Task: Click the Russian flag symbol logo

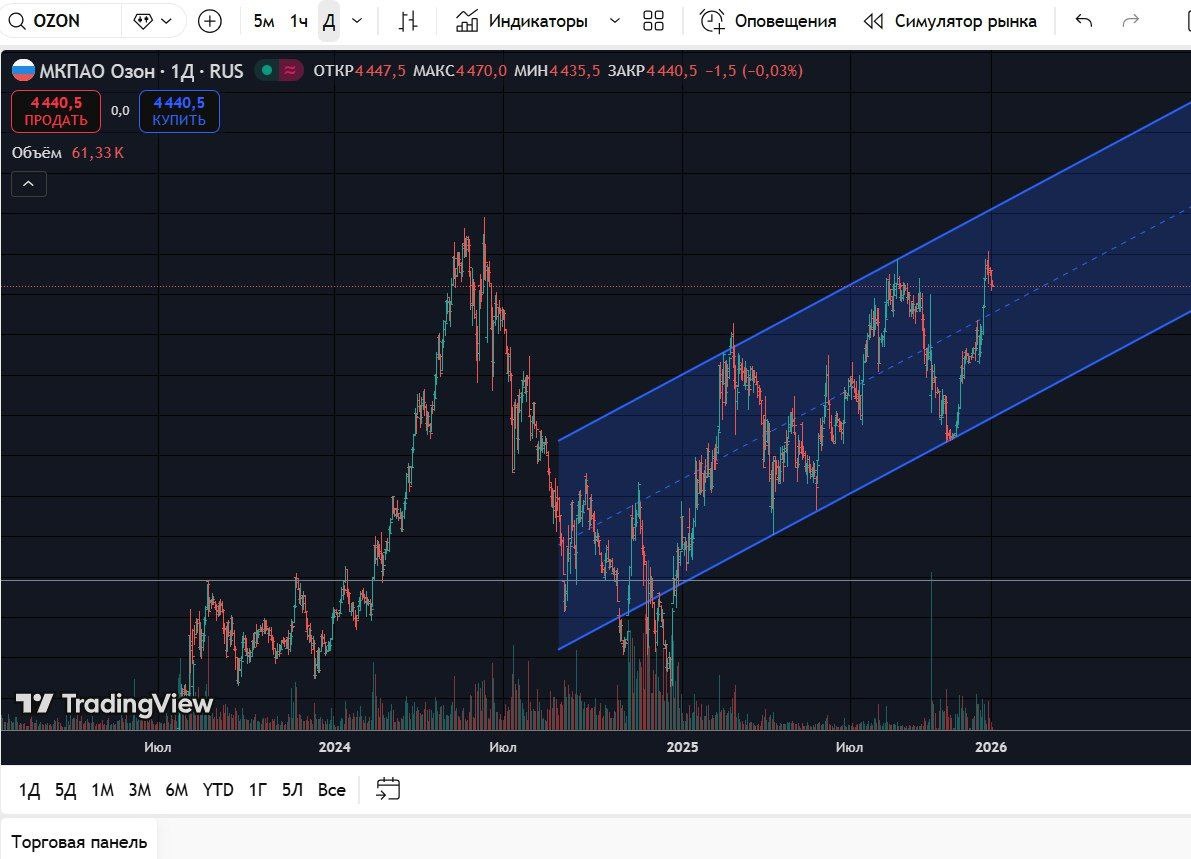Action: pyautogui.click(x=23, y=71)
